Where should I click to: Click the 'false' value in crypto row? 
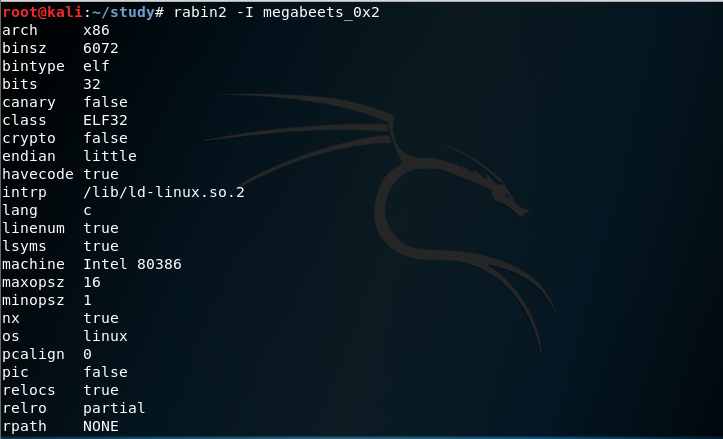[x=106, y=138]
